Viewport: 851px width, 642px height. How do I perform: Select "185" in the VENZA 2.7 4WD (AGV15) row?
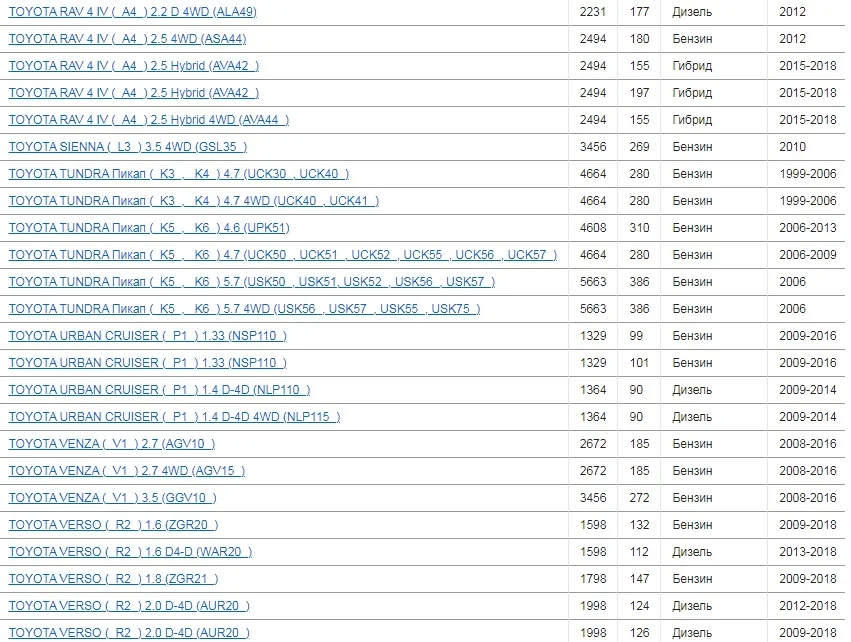click(639, 471)
